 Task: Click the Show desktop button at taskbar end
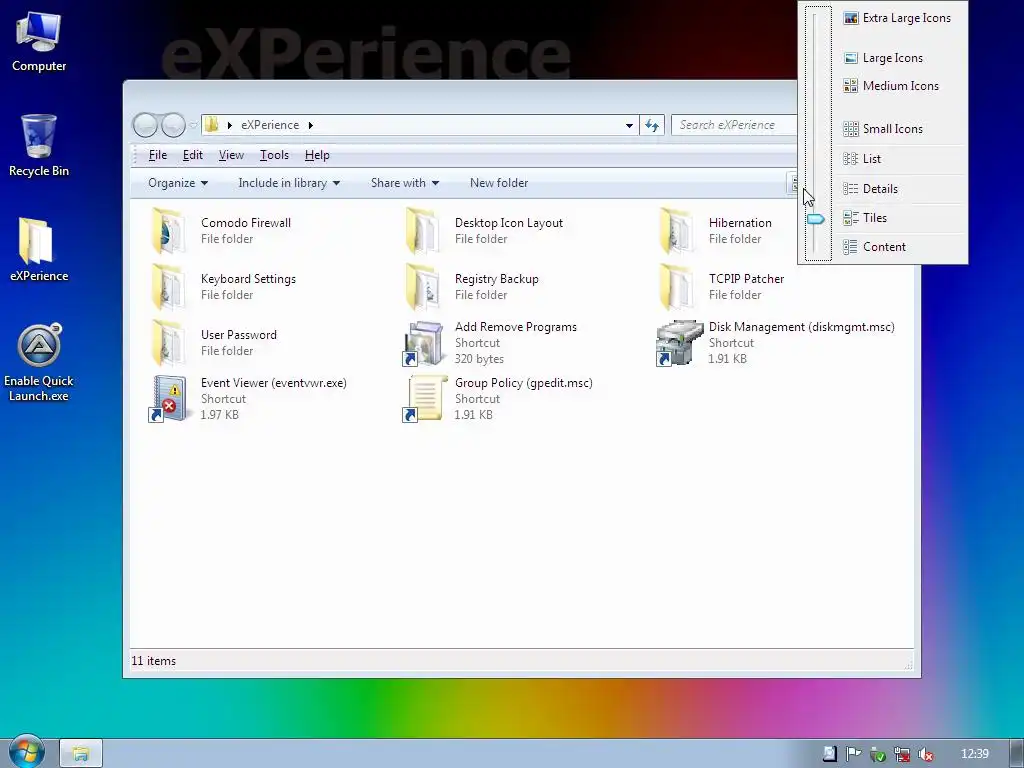coord(1017,754)
